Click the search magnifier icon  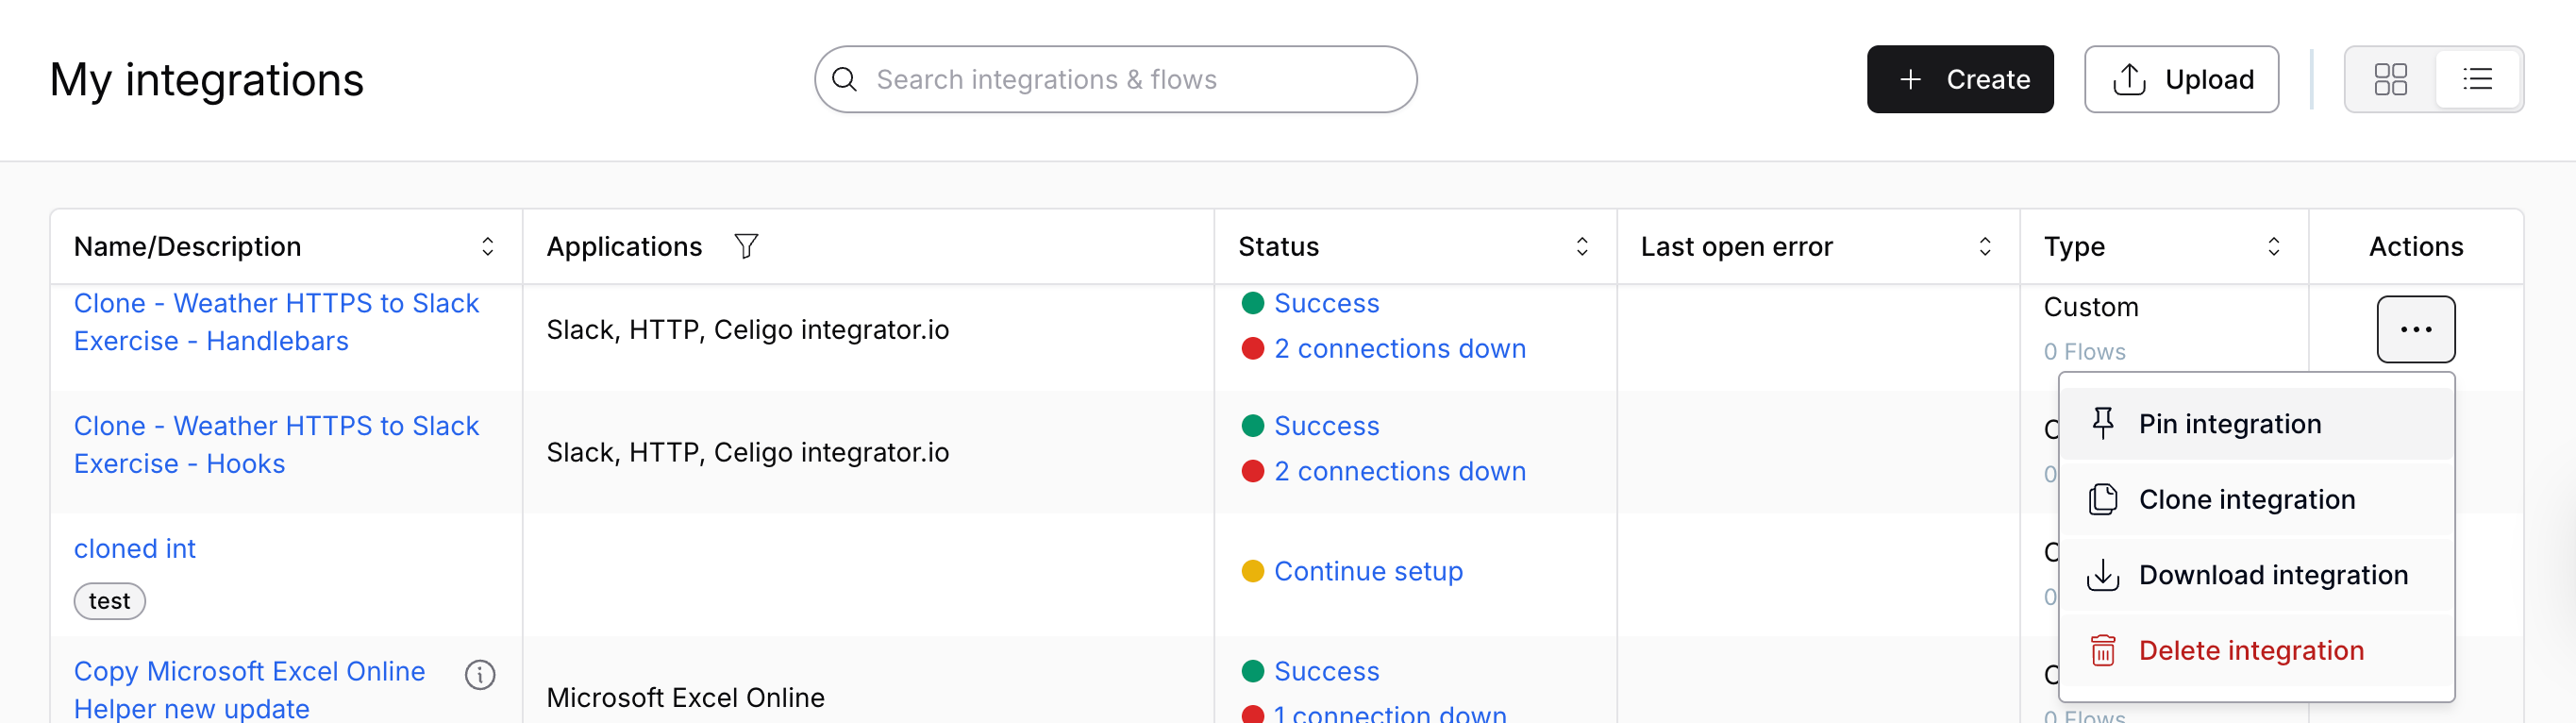(x=844, y=79)
